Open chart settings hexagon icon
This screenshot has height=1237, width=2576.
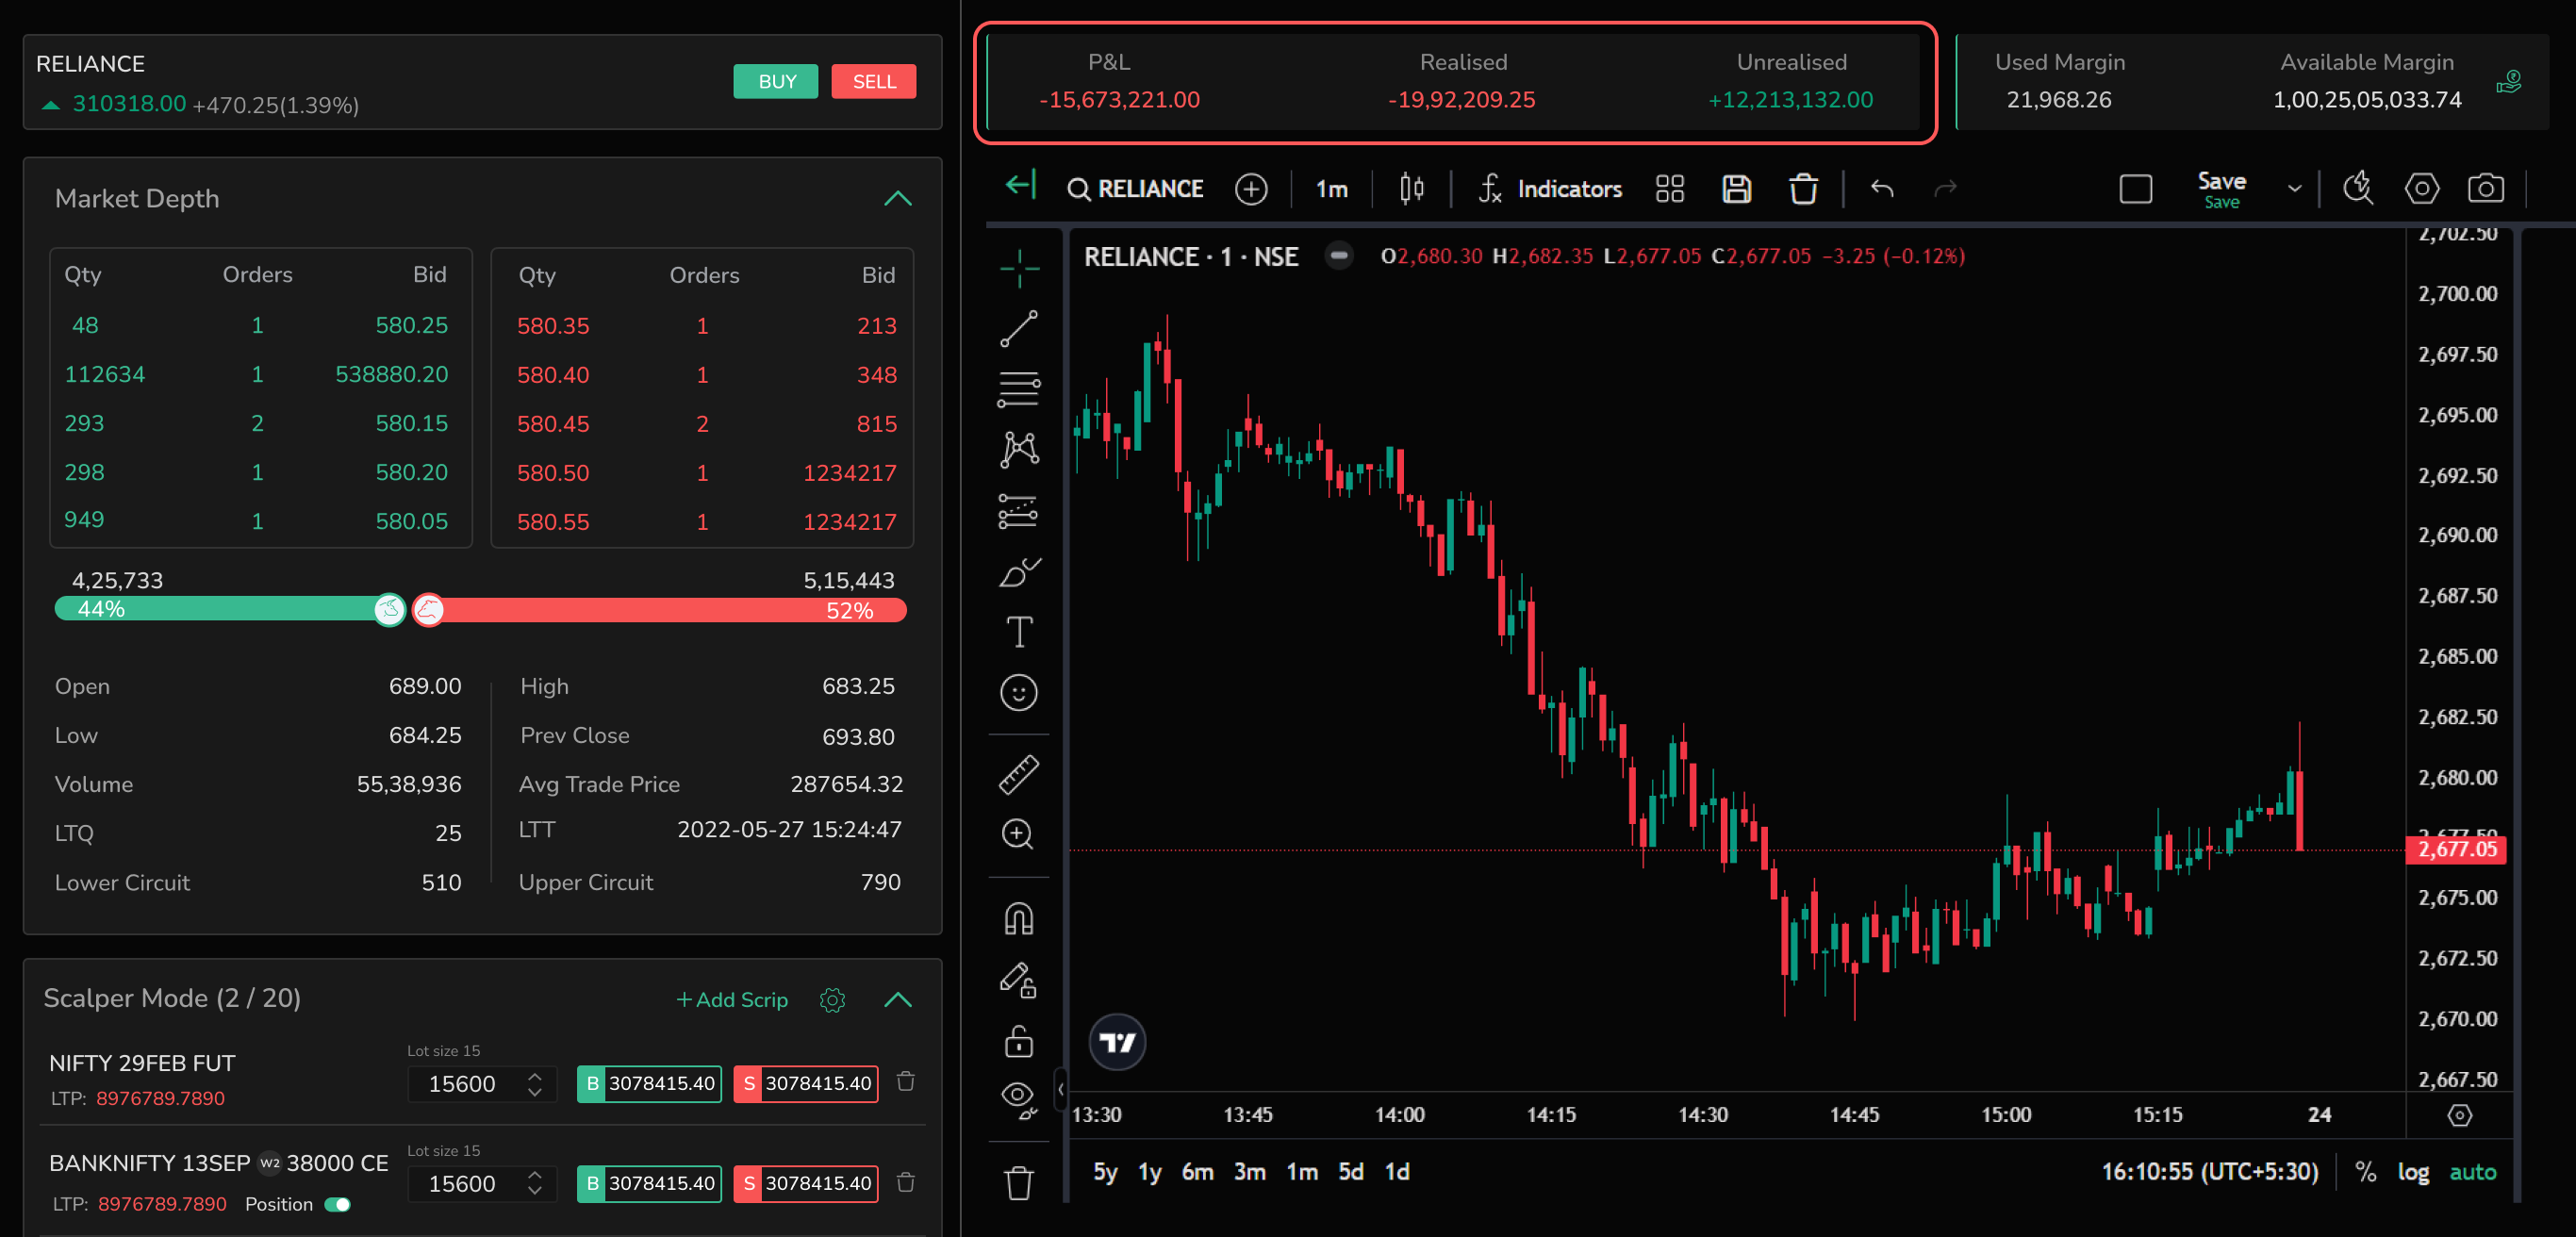coord(2421,188)
